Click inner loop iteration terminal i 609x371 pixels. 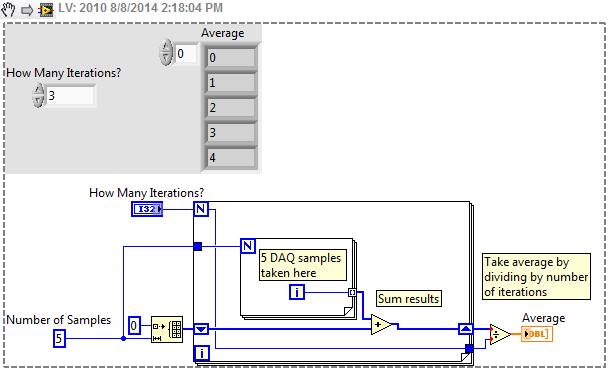[x=297, y=292]
